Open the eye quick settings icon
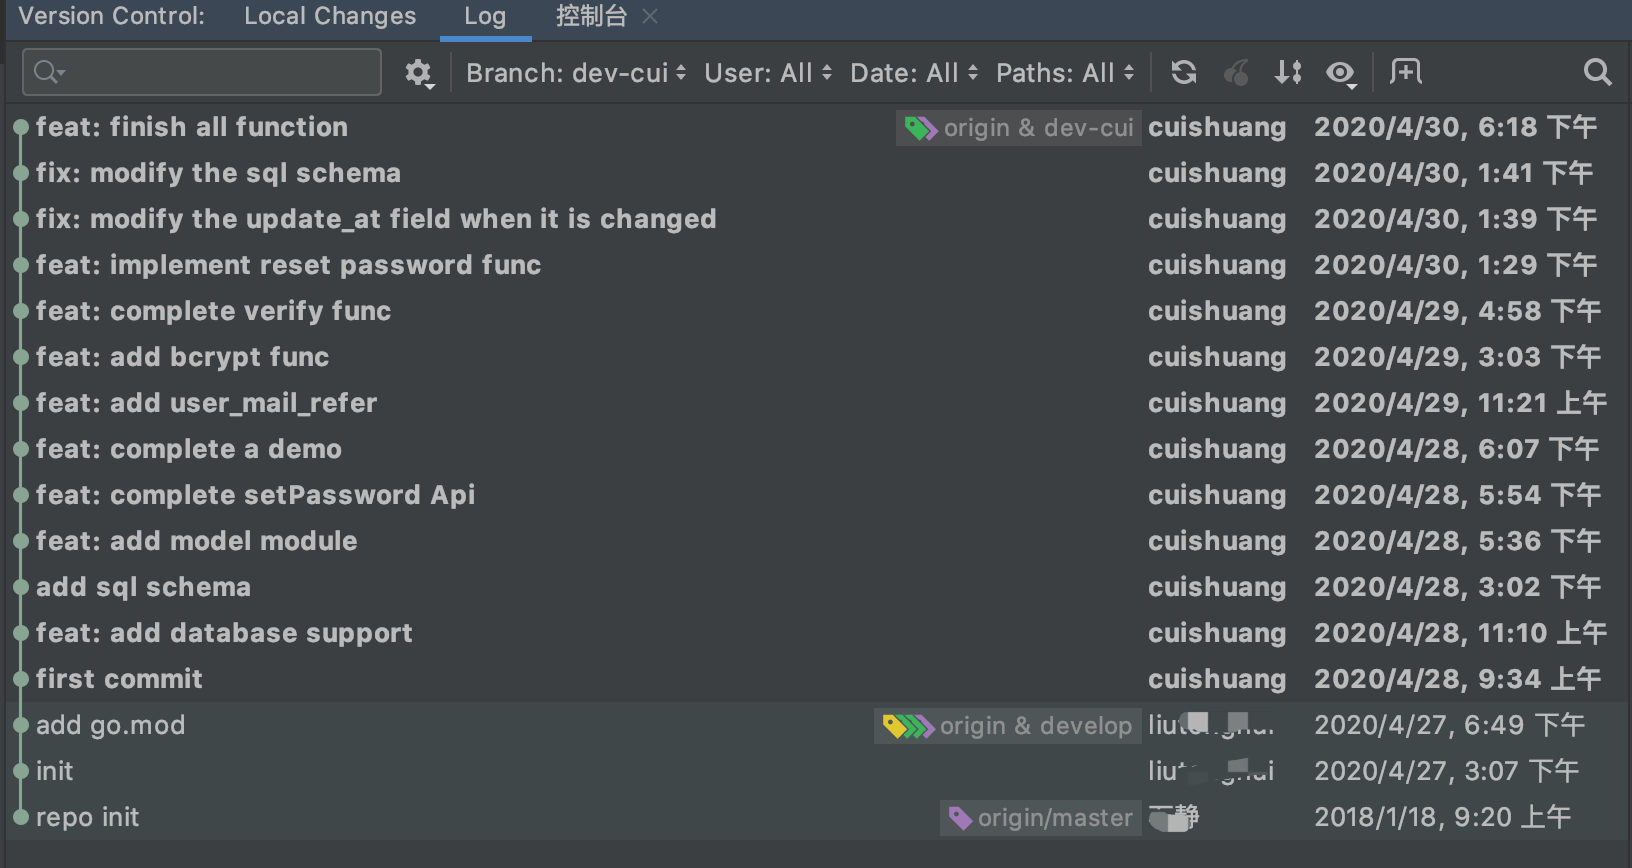The width and height of the screenshot is (1632, 868). (x=1340, y=72)
